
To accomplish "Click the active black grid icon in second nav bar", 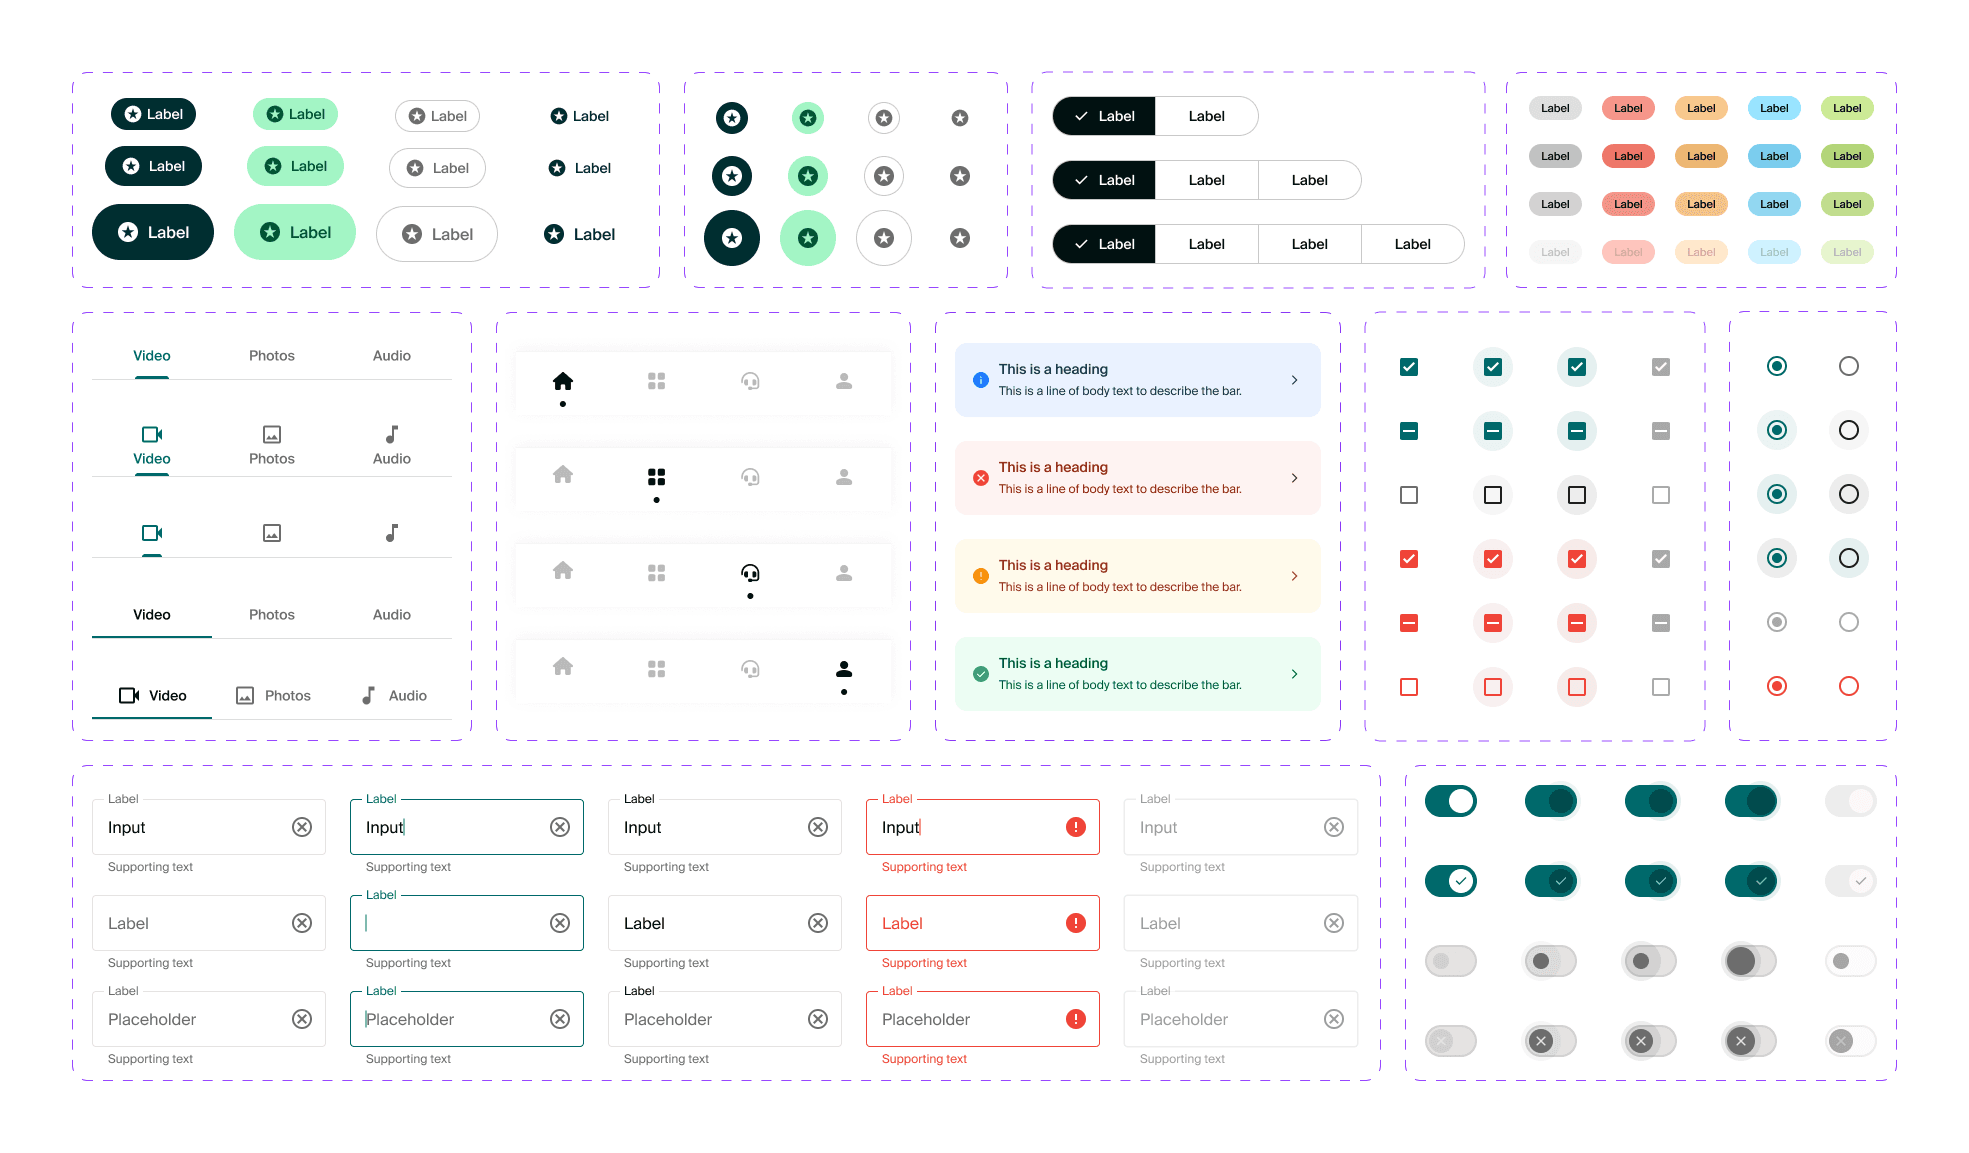I will click(656, 477).
